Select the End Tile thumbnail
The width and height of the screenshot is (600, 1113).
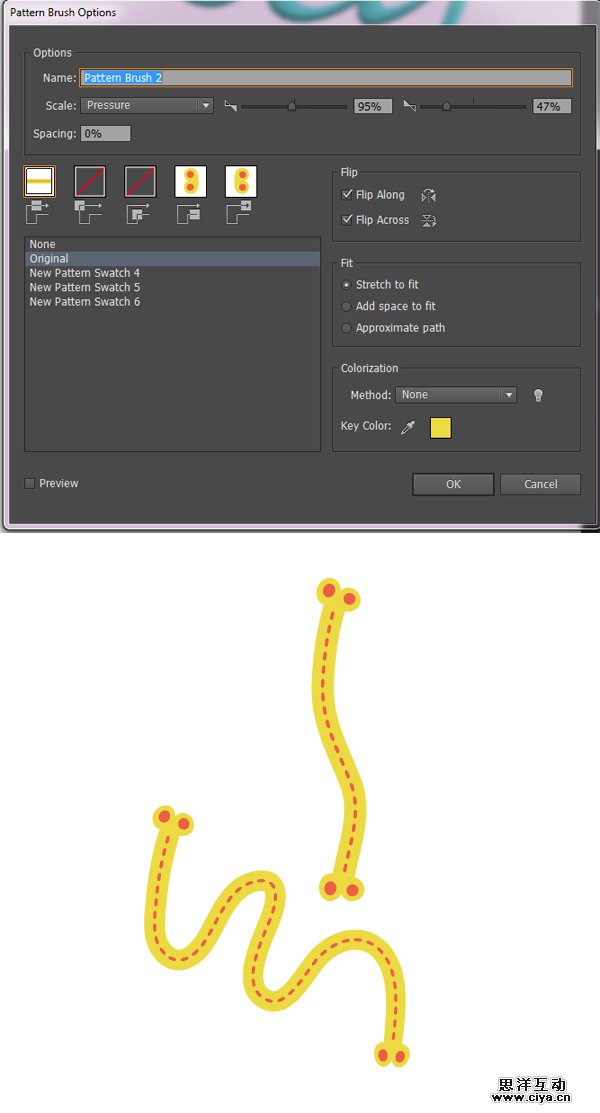241,182
